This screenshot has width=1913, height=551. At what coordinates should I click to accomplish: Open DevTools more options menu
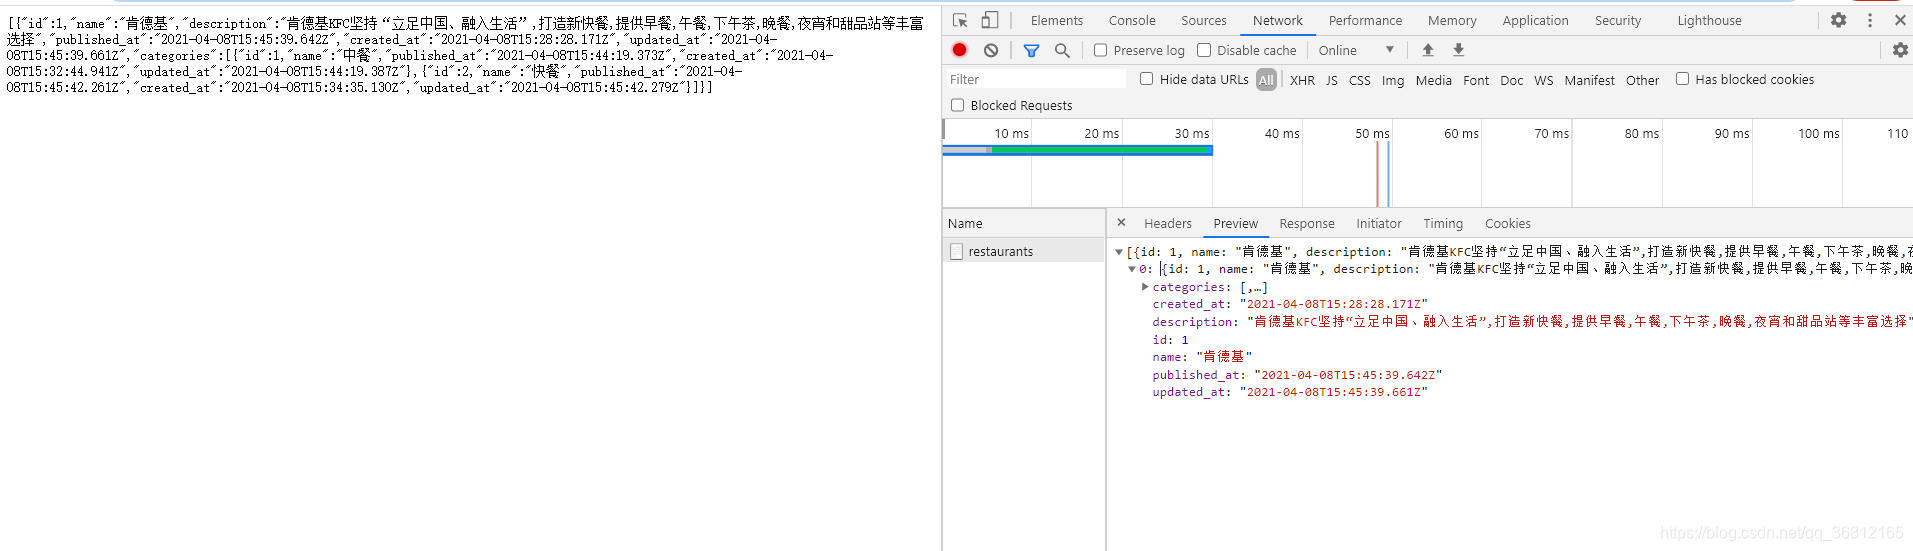(x=1870, y=20)
